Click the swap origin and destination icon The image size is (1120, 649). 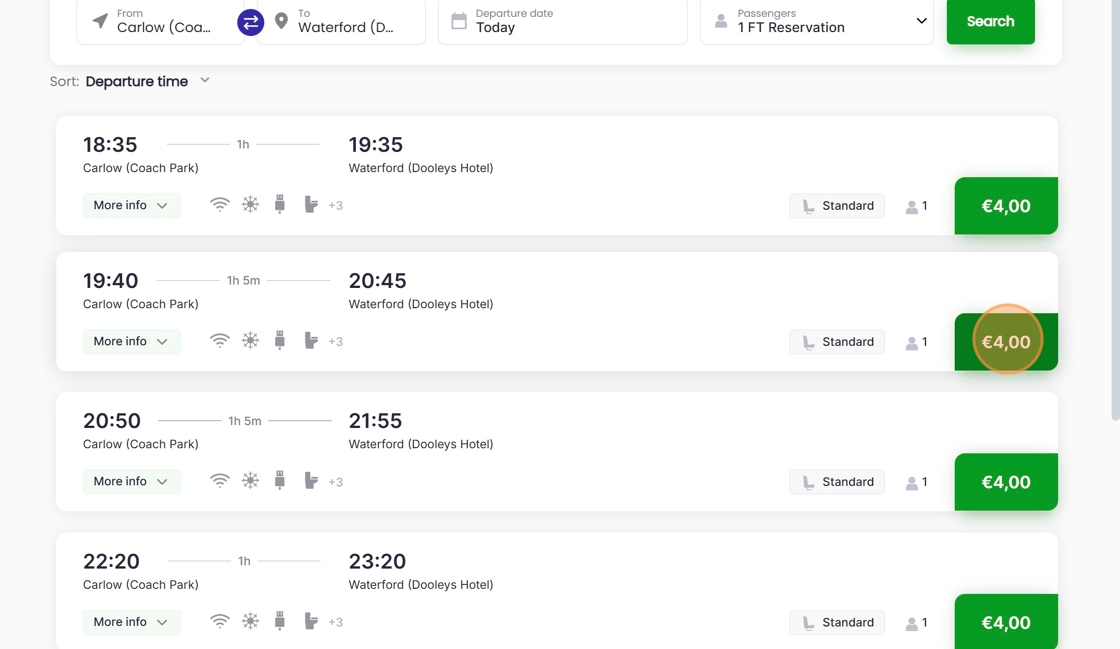click(250, 21)
